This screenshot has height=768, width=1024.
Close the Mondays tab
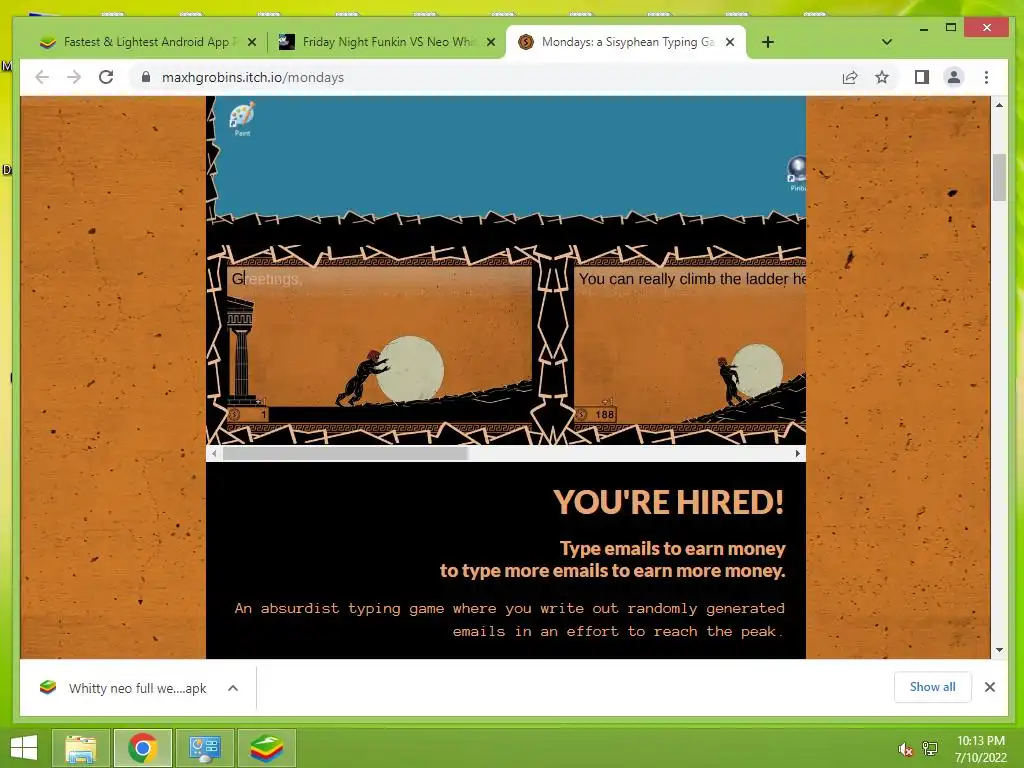[x=730, y=42]
